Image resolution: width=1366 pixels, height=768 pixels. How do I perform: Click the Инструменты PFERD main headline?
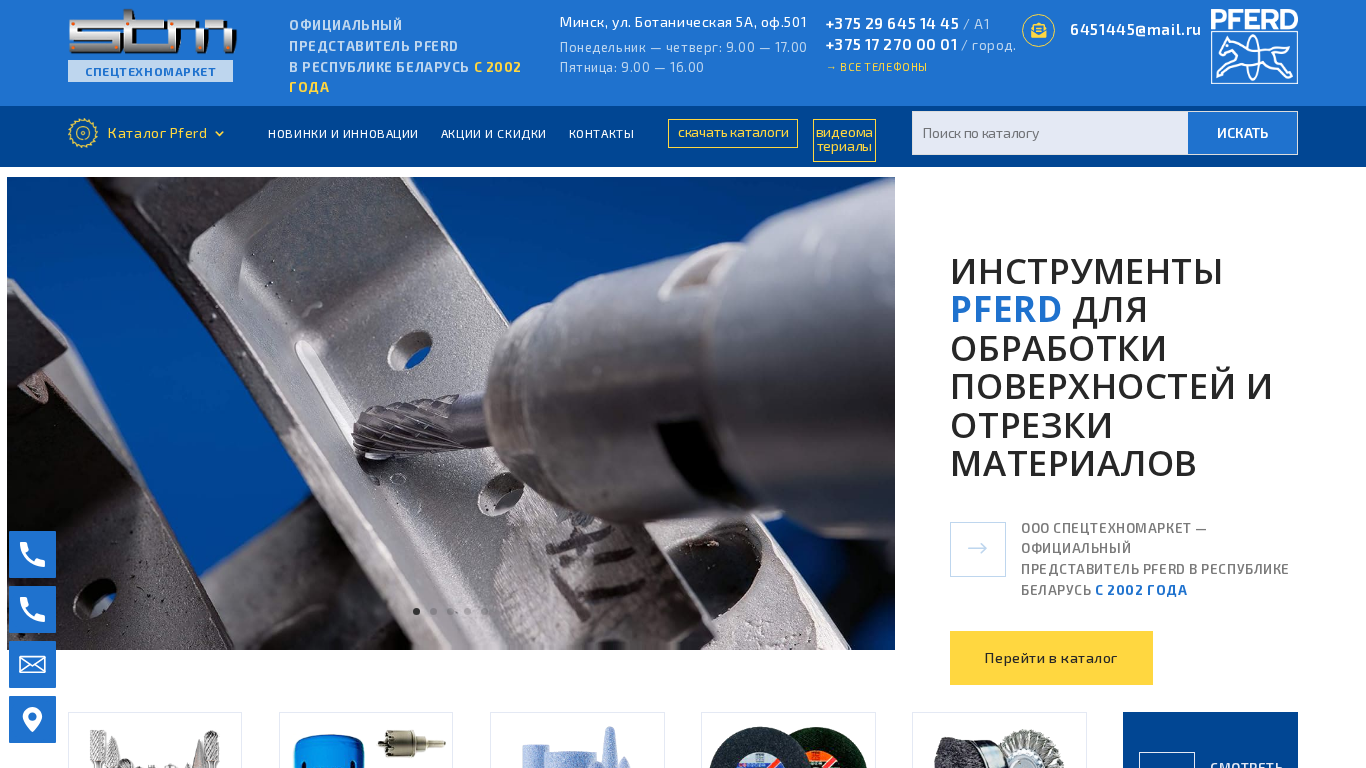(x=1111, y=368)
